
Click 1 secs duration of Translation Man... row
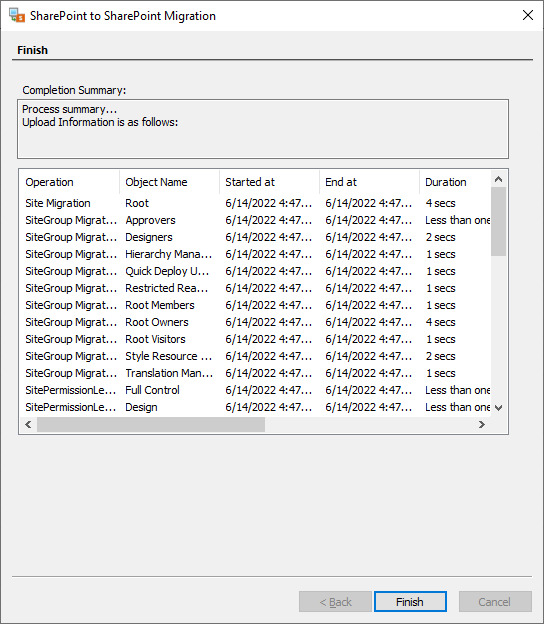pos(440,373)
